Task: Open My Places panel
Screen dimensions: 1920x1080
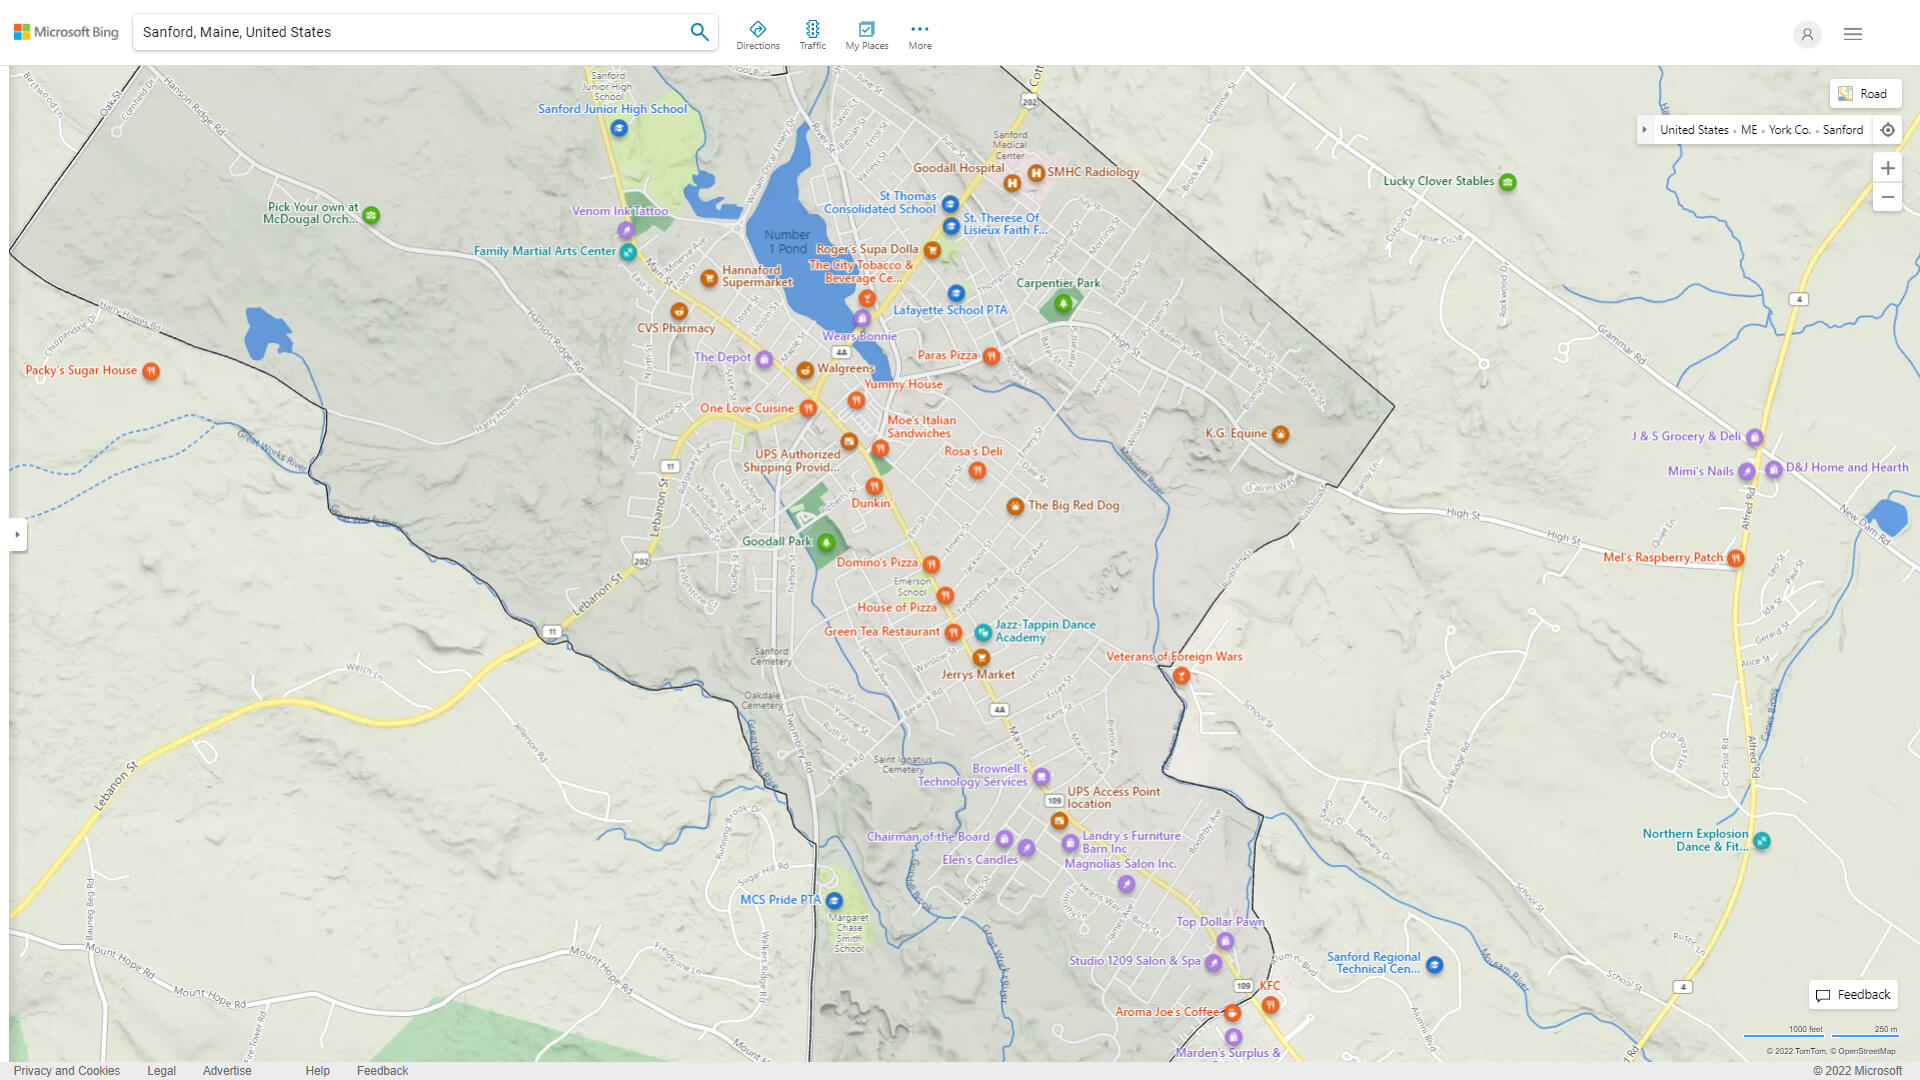Action: pos(866,35)
